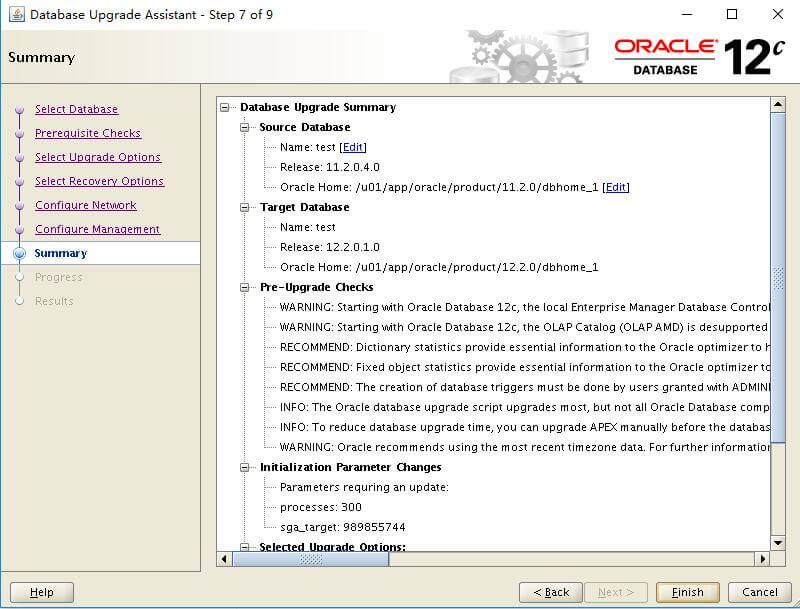Click the vertical scrollbar down arrow
This screenshot has width=800, height=609.
click(x=778, y=543)
